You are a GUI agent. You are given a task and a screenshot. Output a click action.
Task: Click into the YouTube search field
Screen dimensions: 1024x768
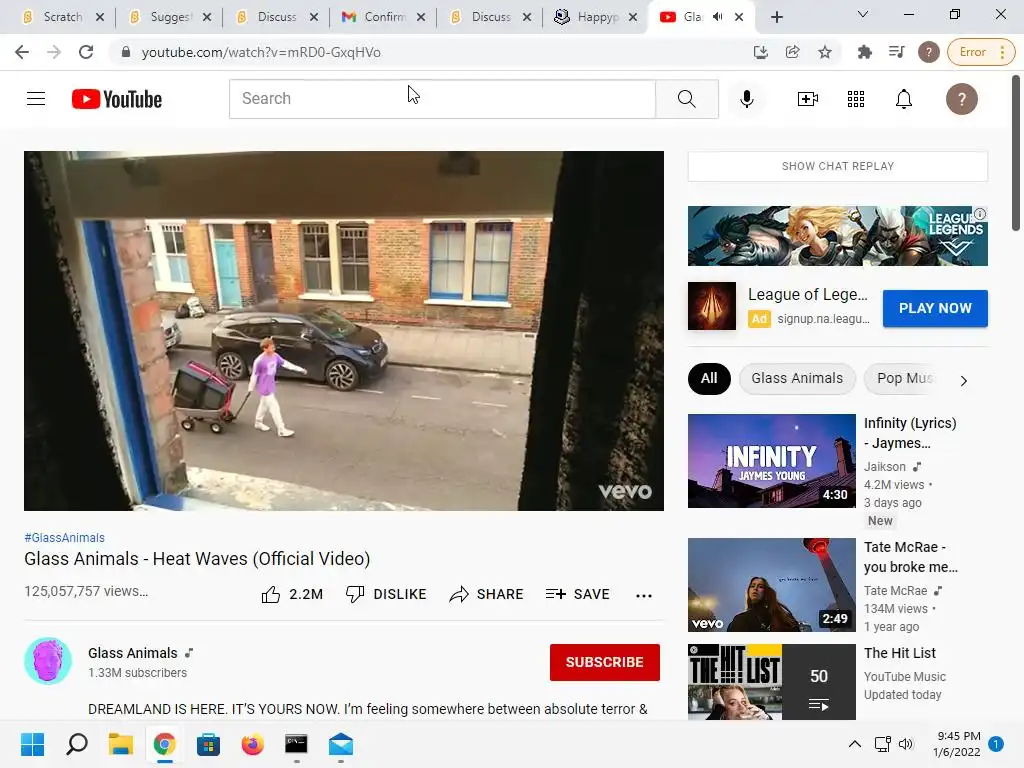(x=442, y=99)
